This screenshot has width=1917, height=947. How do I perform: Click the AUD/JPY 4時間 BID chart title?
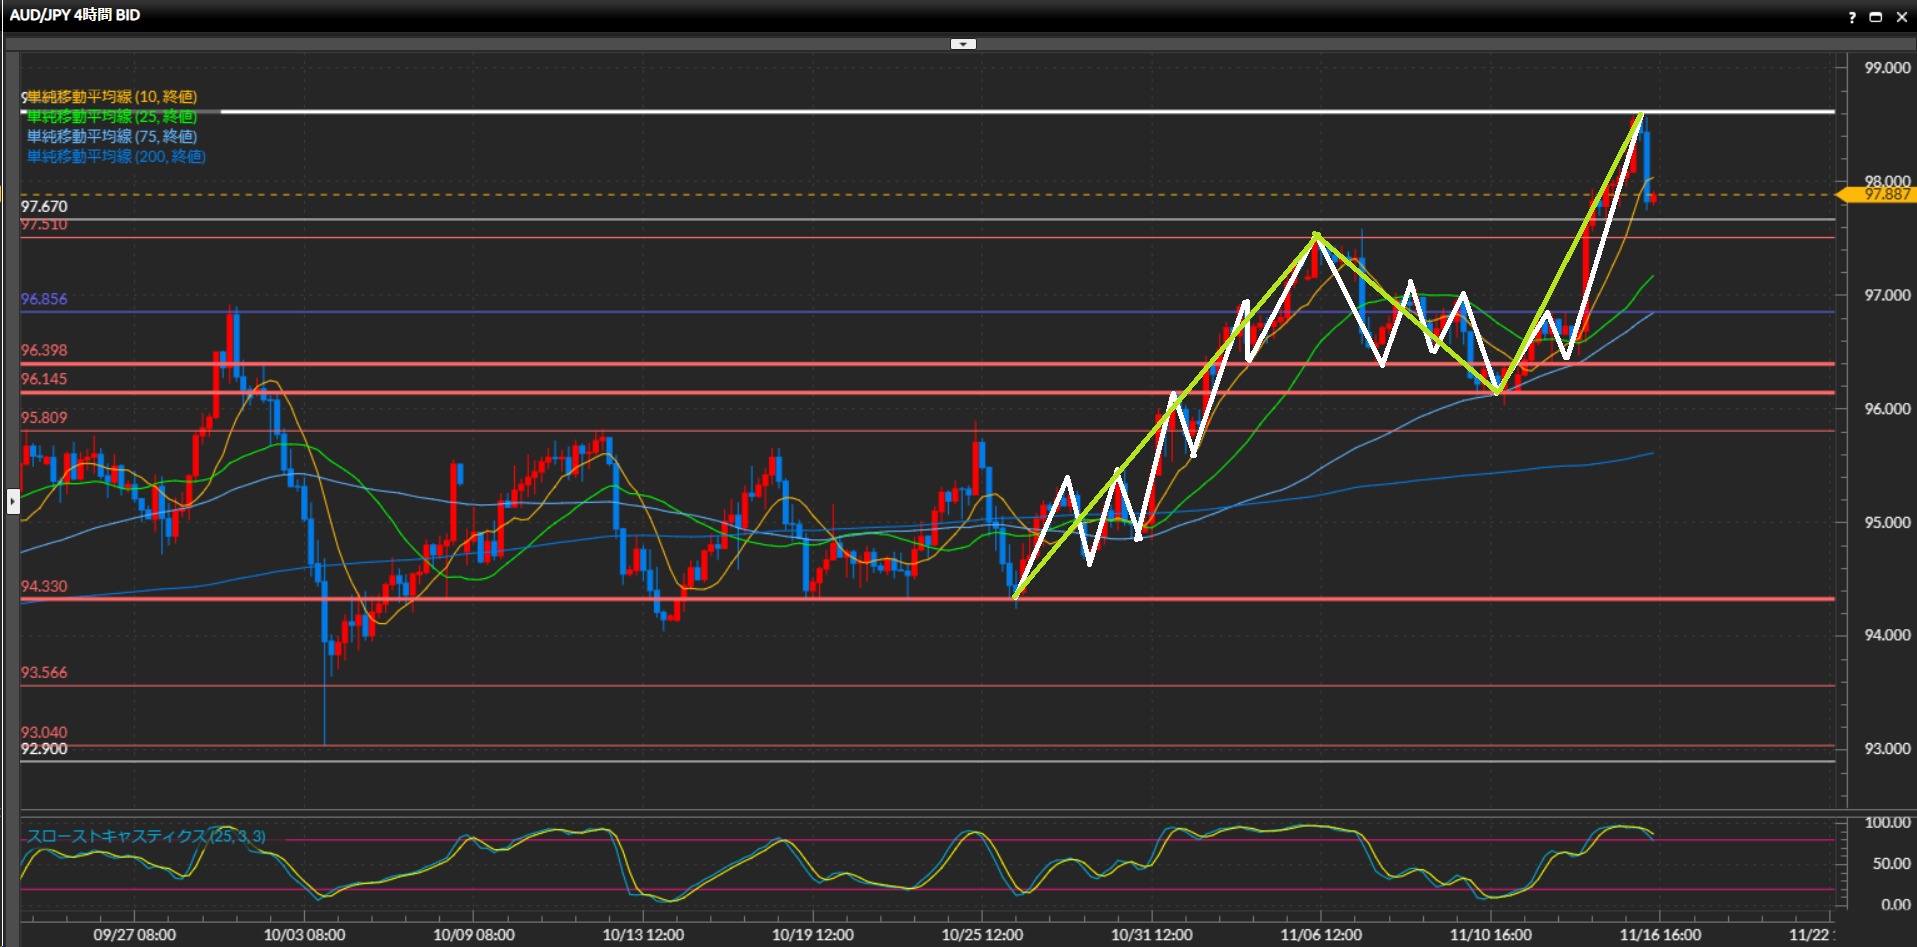click(x=75, y=15)
